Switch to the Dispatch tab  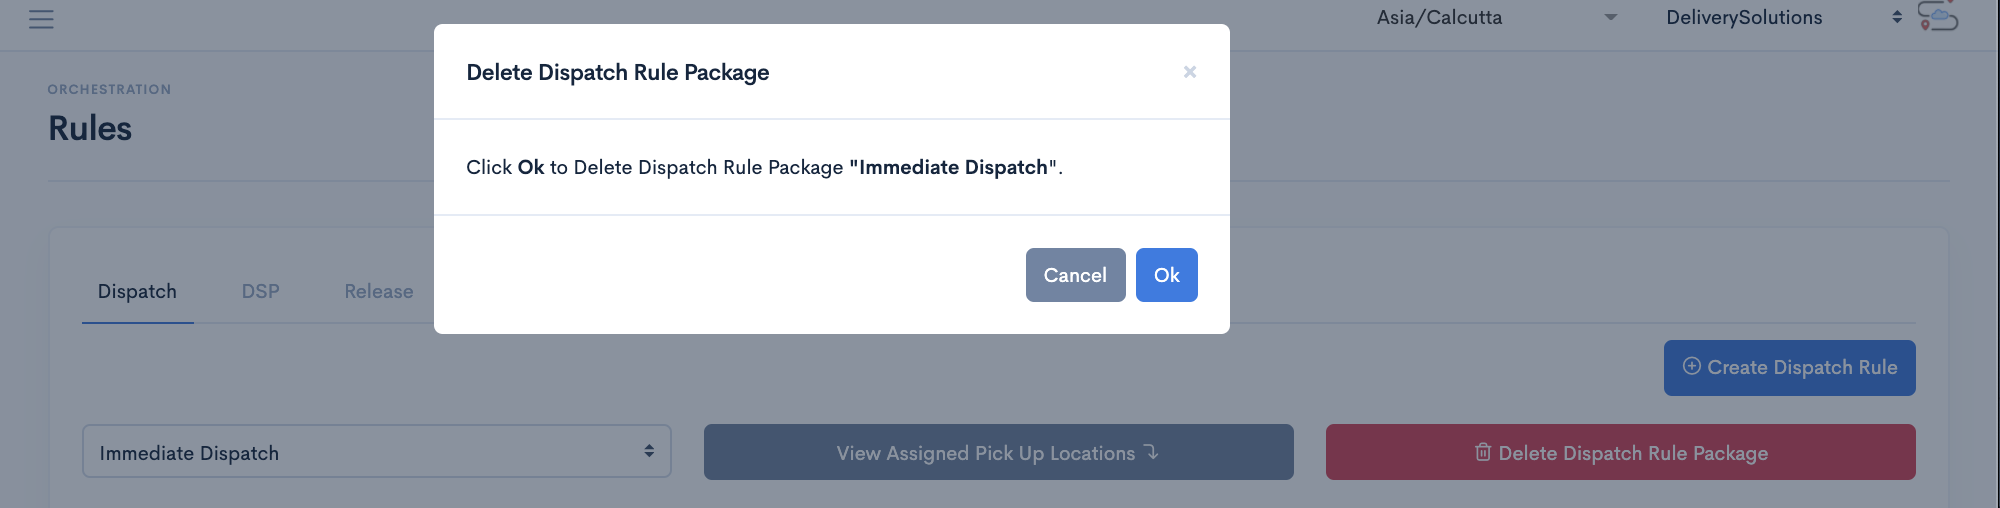pyautogui.click(x=137, y=291)
